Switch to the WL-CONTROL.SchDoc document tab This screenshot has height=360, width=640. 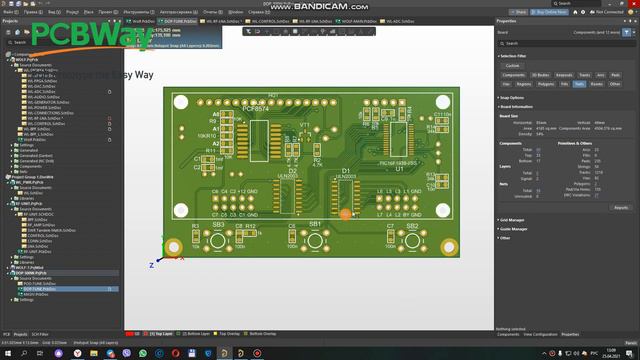point(267,21)
